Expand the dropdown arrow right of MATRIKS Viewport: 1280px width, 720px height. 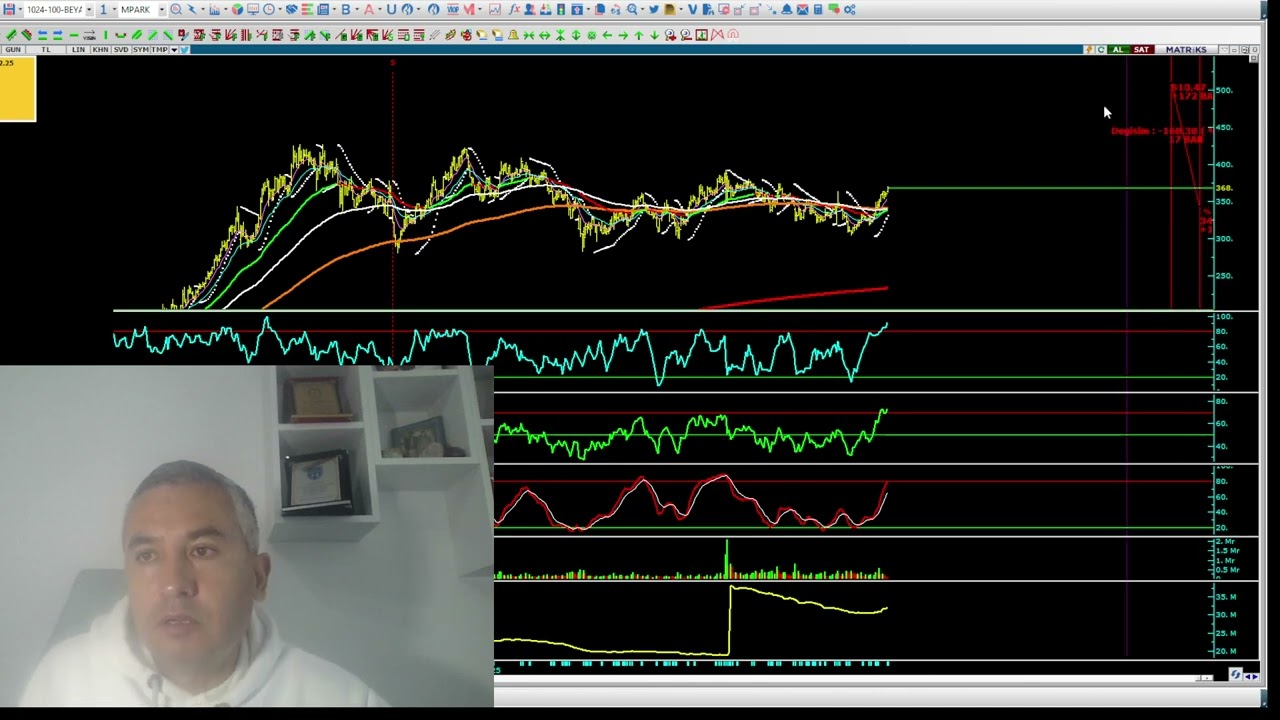point(1223,49)
